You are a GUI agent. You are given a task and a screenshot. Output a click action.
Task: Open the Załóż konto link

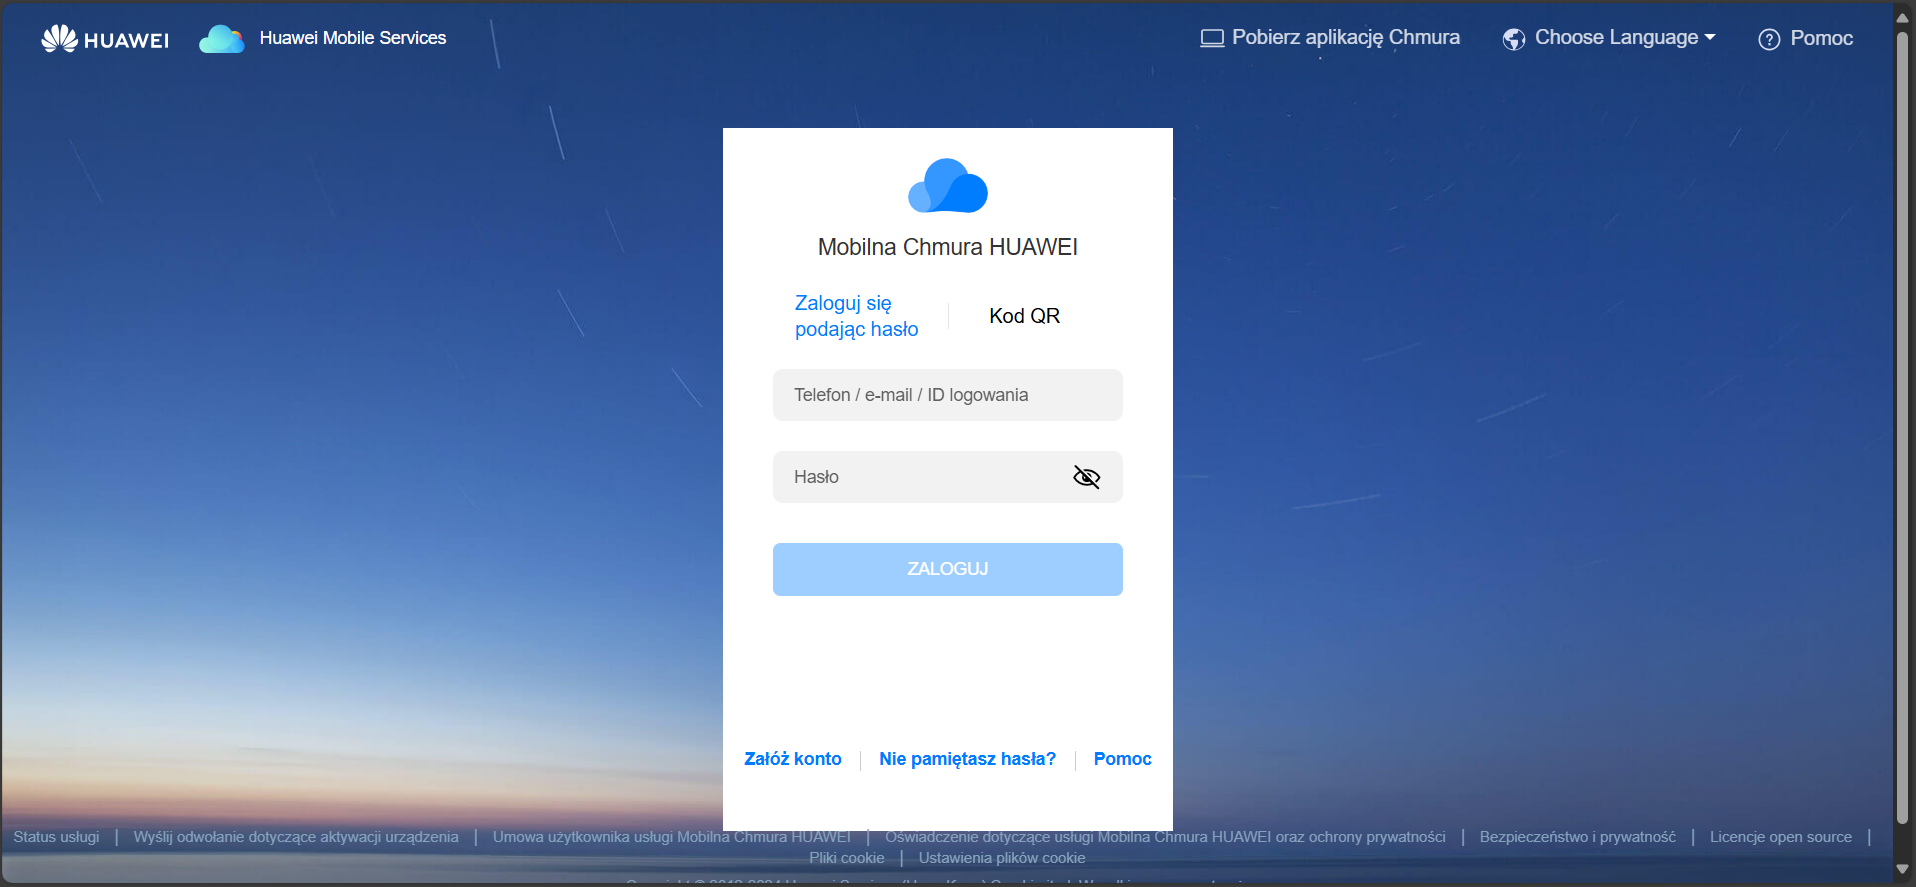pyautogui.click(x=793, y=759)
